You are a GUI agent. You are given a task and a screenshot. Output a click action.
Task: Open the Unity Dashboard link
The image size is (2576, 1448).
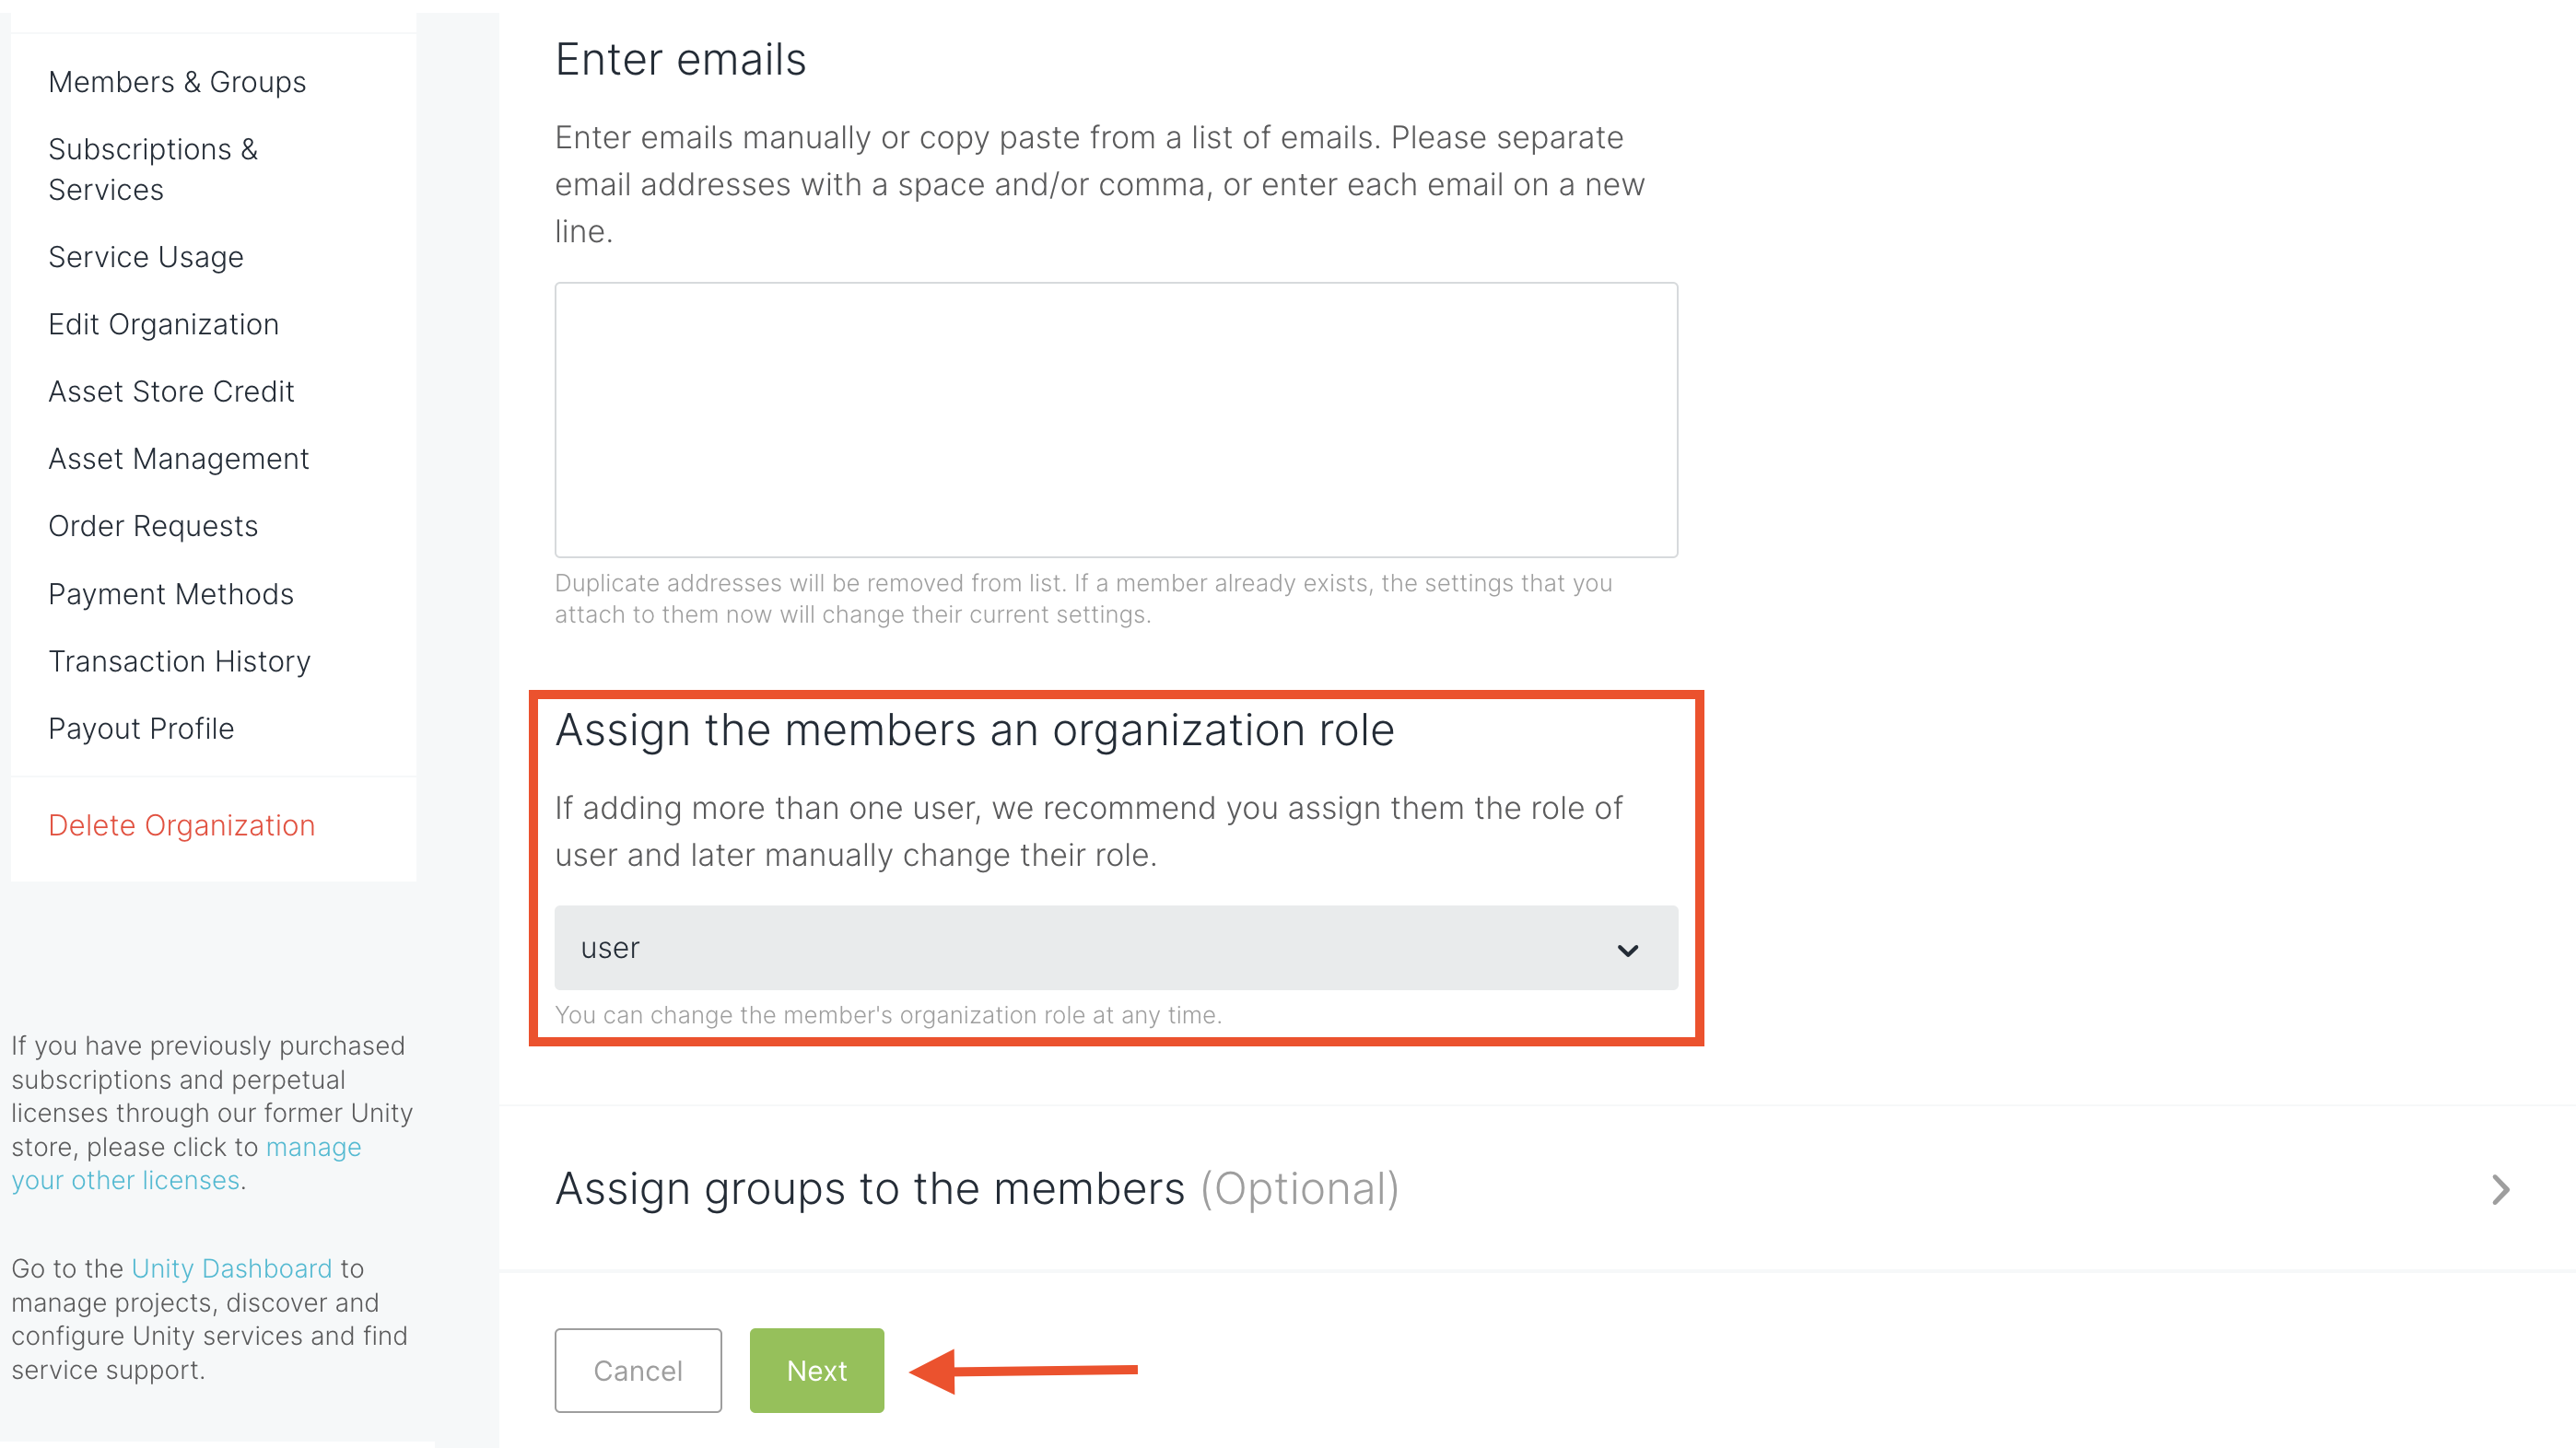232,1268
